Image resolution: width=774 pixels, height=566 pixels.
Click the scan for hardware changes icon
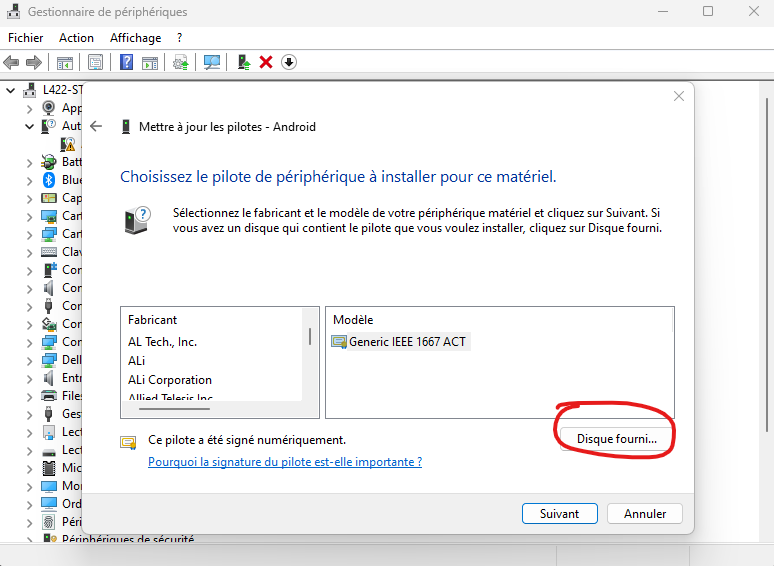coord(212,62)
